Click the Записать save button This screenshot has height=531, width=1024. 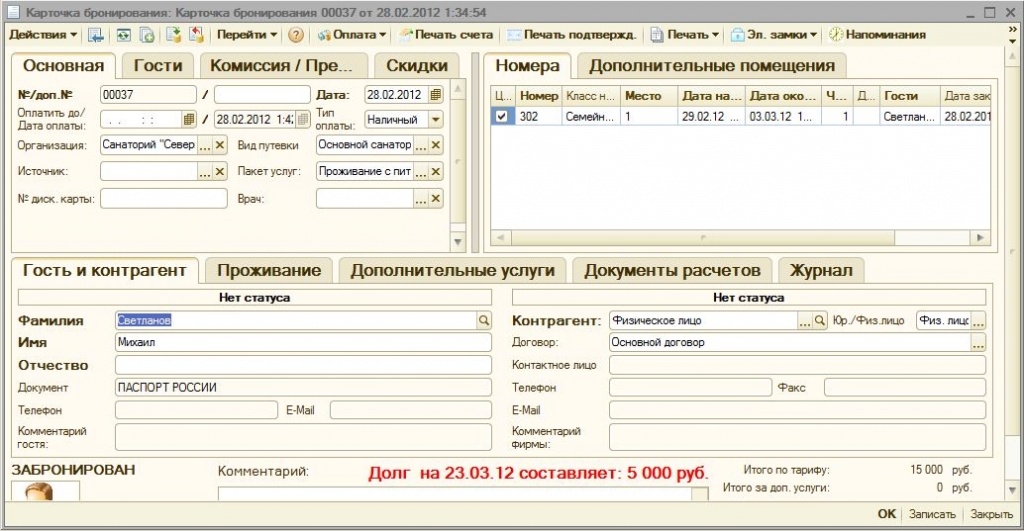point(932,514)
